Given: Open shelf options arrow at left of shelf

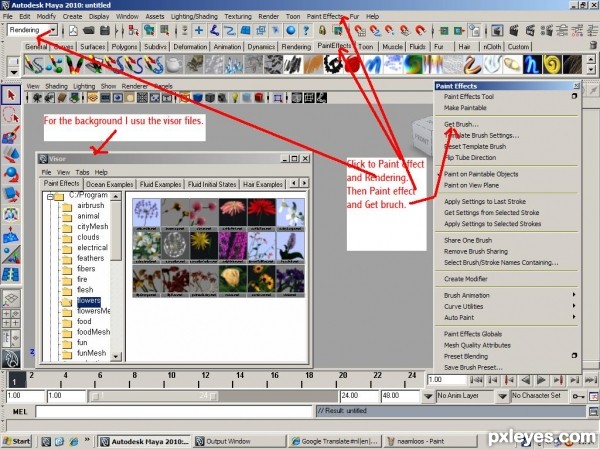Looking at the screenshot, I should pyautogui.click(x=14, y=72).
